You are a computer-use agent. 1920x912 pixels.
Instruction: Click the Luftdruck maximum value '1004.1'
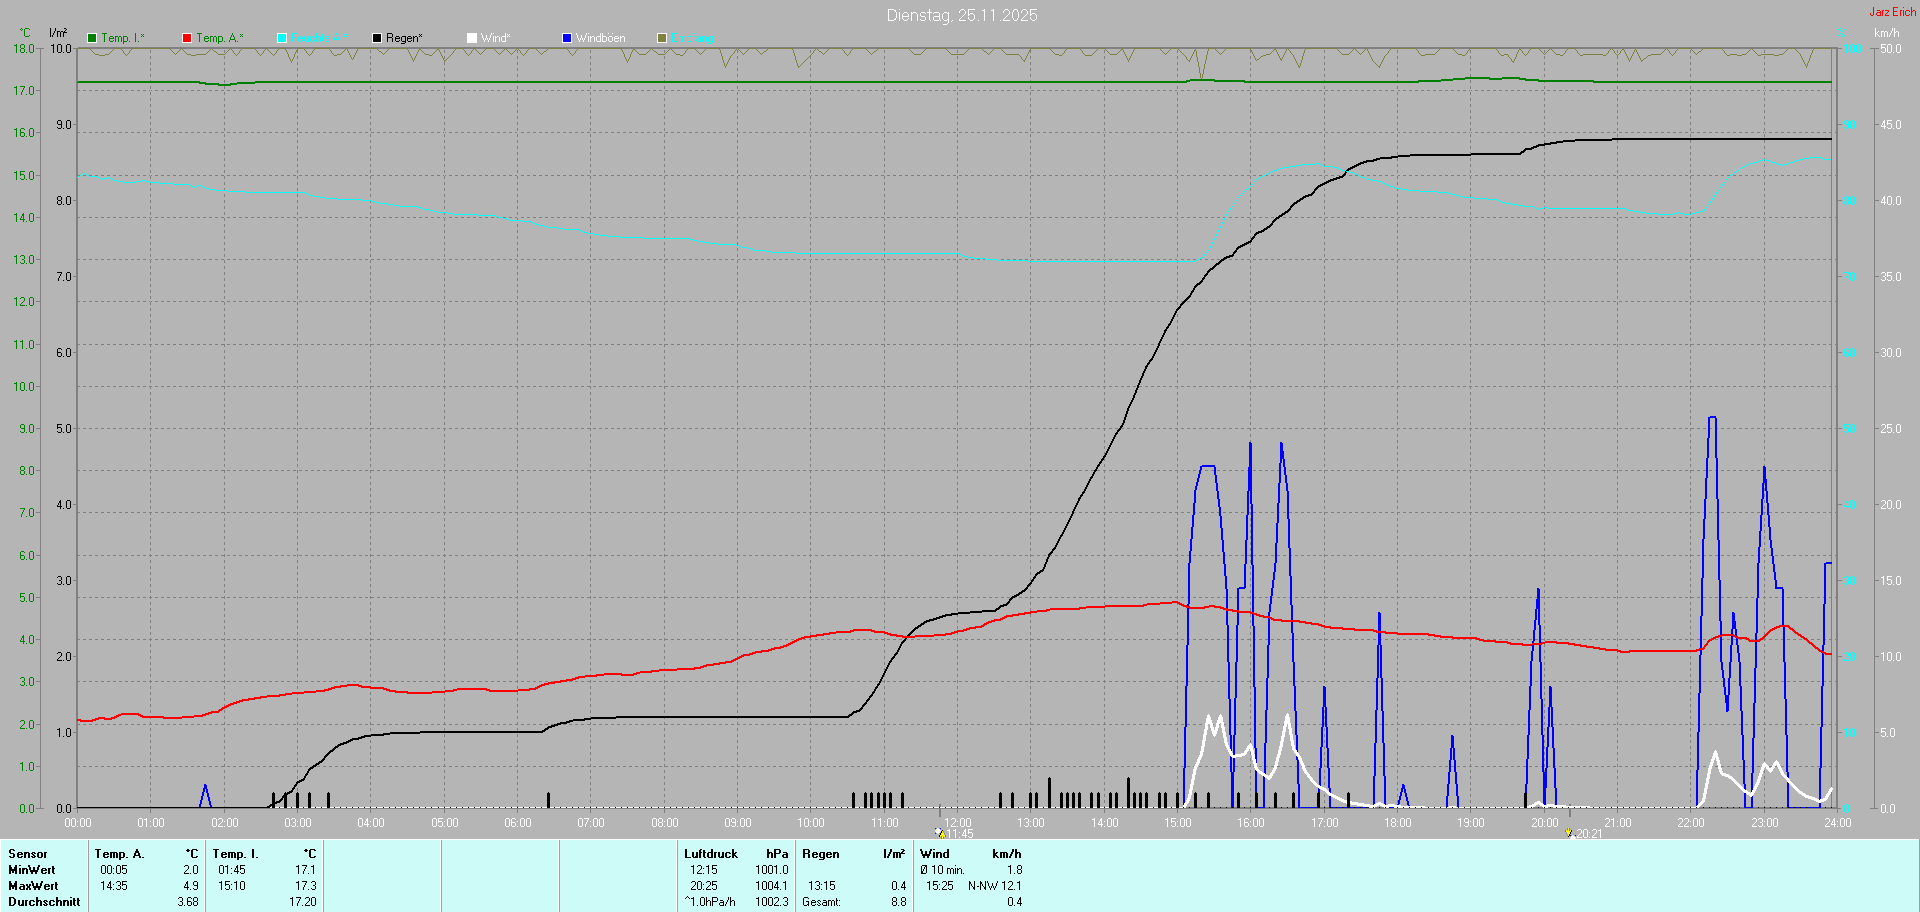pyautogui.click(x=772, y=886)
